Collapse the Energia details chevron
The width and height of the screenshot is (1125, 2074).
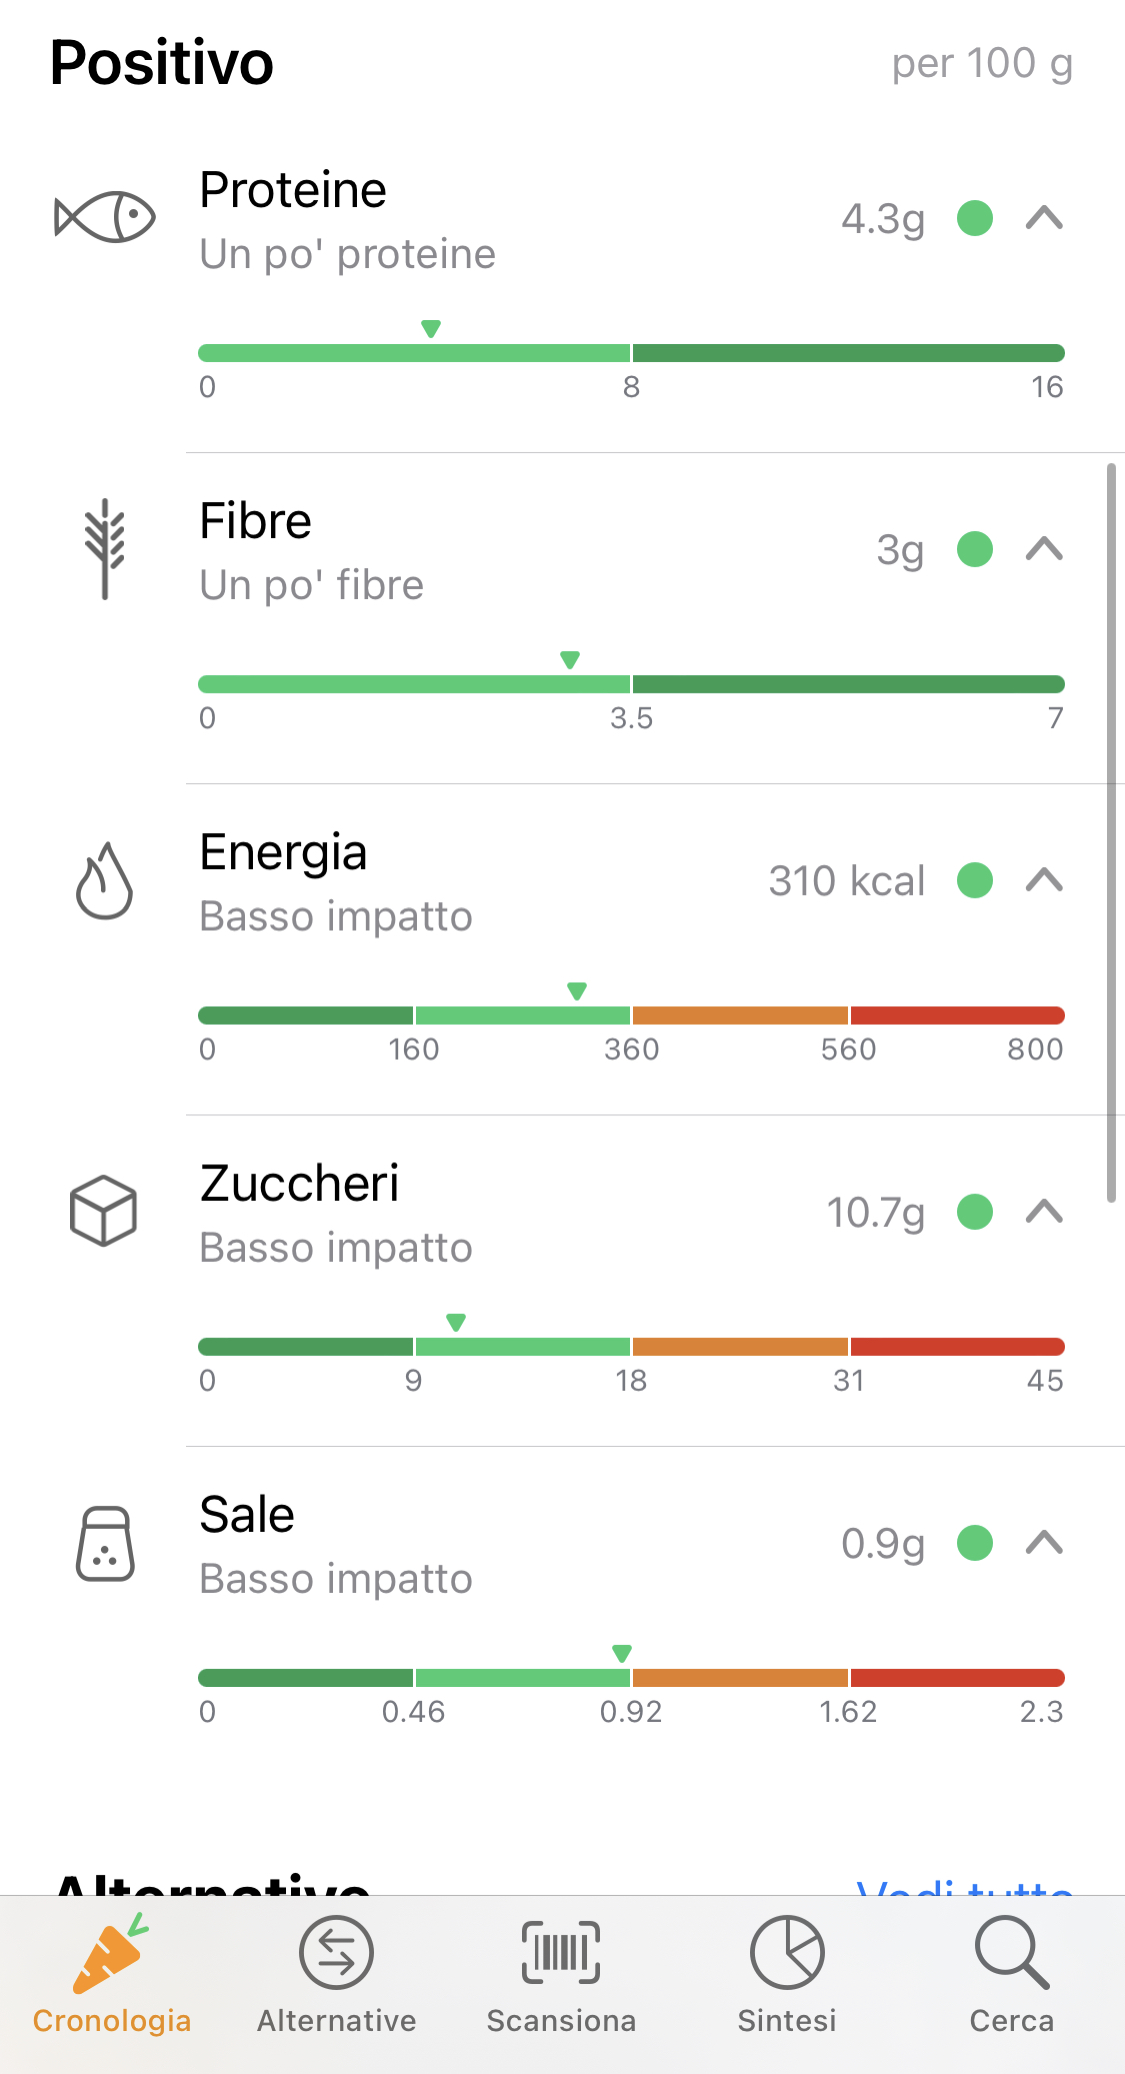[x=1044, y=880]
